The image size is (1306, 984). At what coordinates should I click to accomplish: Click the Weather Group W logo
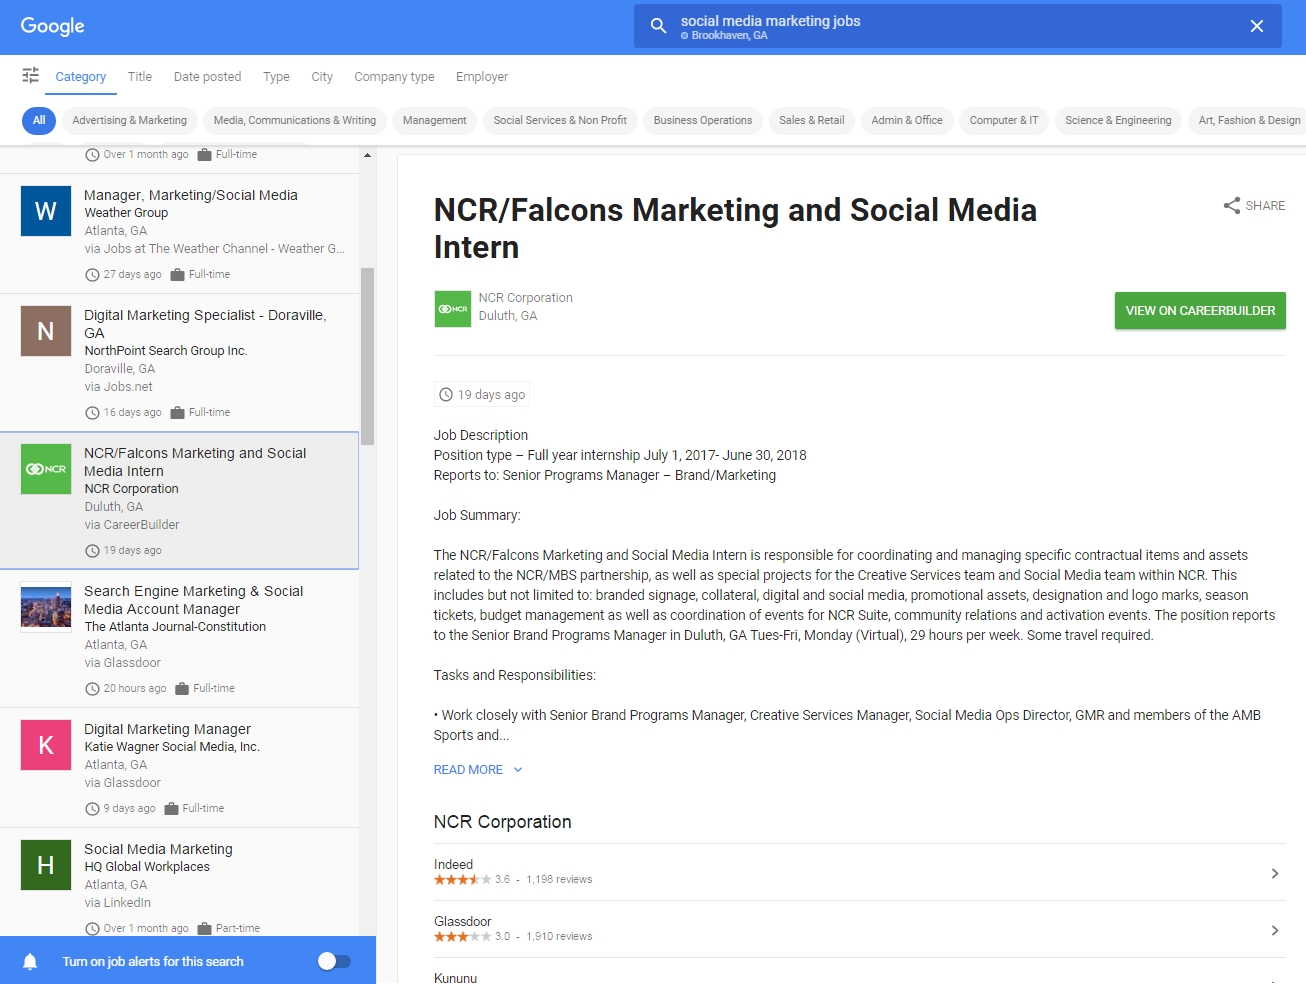coord(46,211)
